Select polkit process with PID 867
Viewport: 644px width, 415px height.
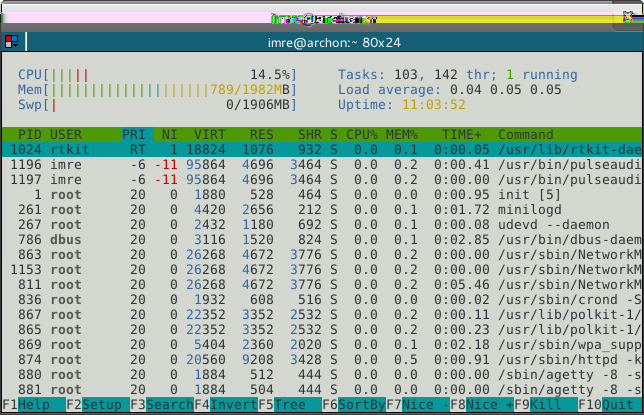(x=322, y=315)
